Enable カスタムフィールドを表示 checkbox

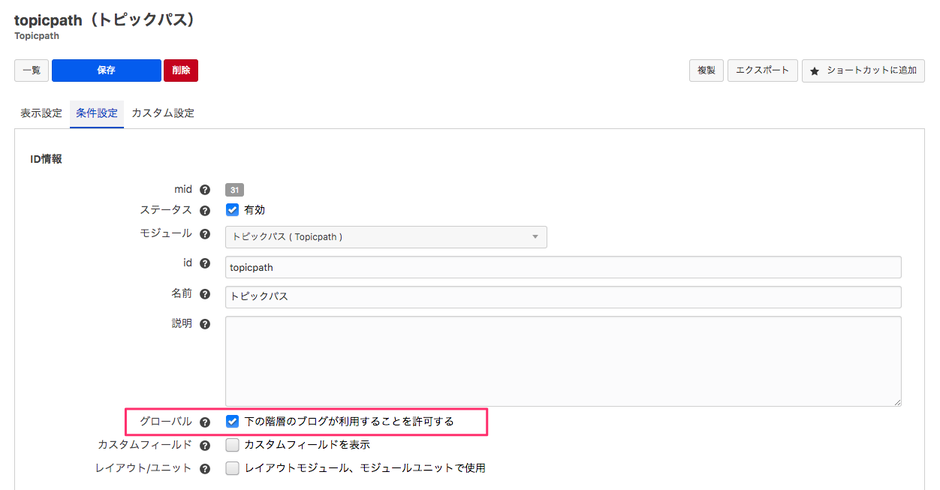[232, 445]
